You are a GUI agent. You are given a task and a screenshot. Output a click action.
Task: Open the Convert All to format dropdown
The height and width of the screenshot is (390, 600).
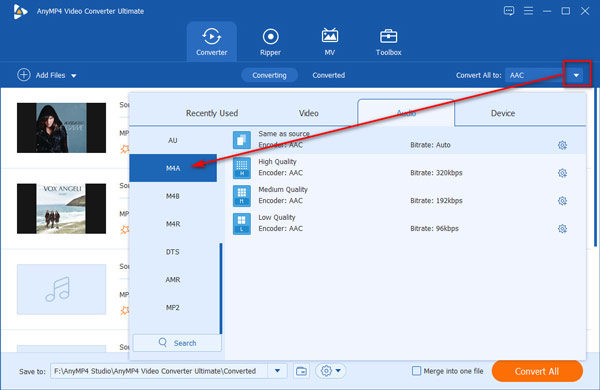tap(576, 75)
